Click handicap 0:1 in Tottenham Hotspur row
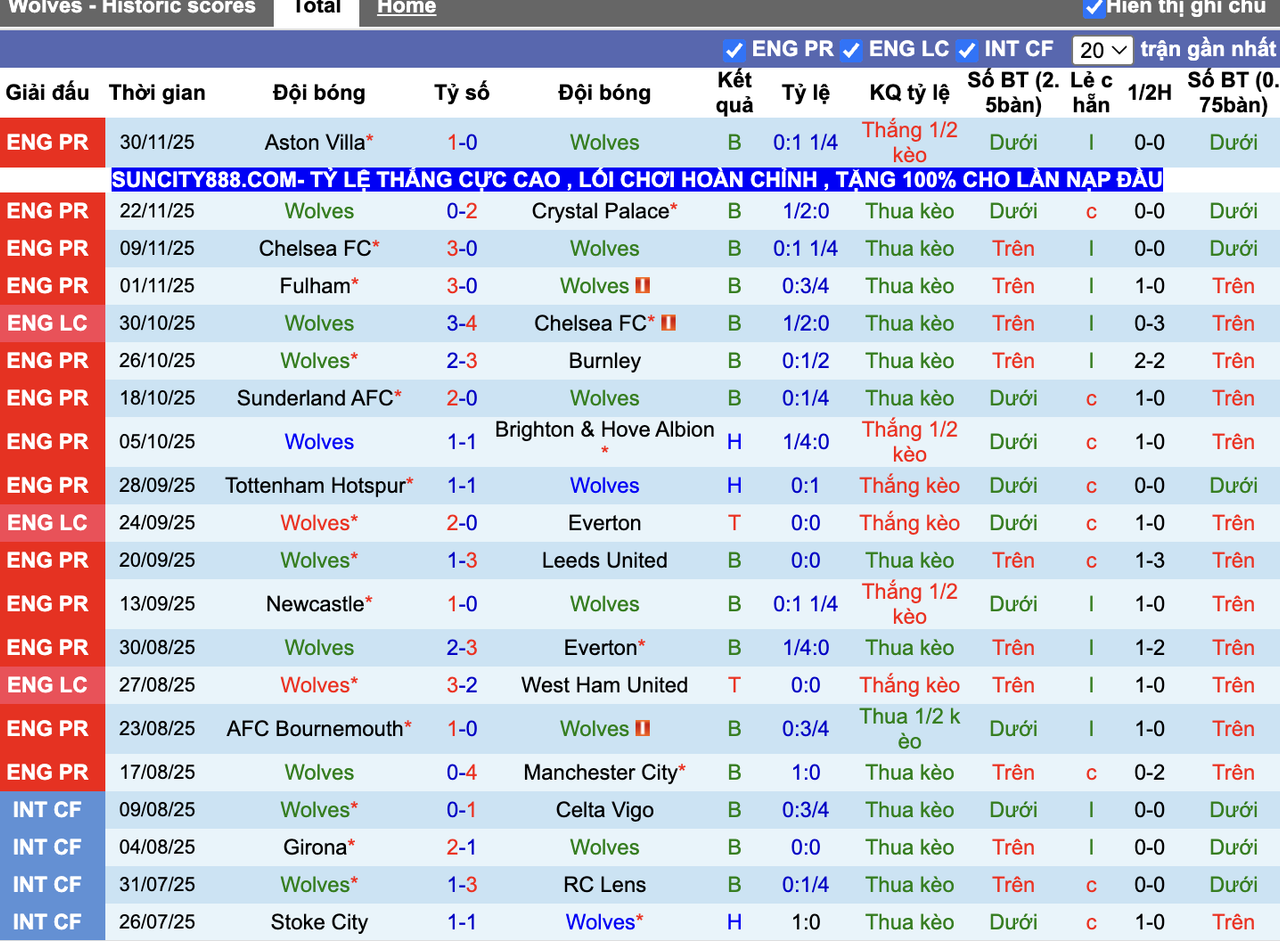This screenshot has width=1280, height=941. point(806,485)
